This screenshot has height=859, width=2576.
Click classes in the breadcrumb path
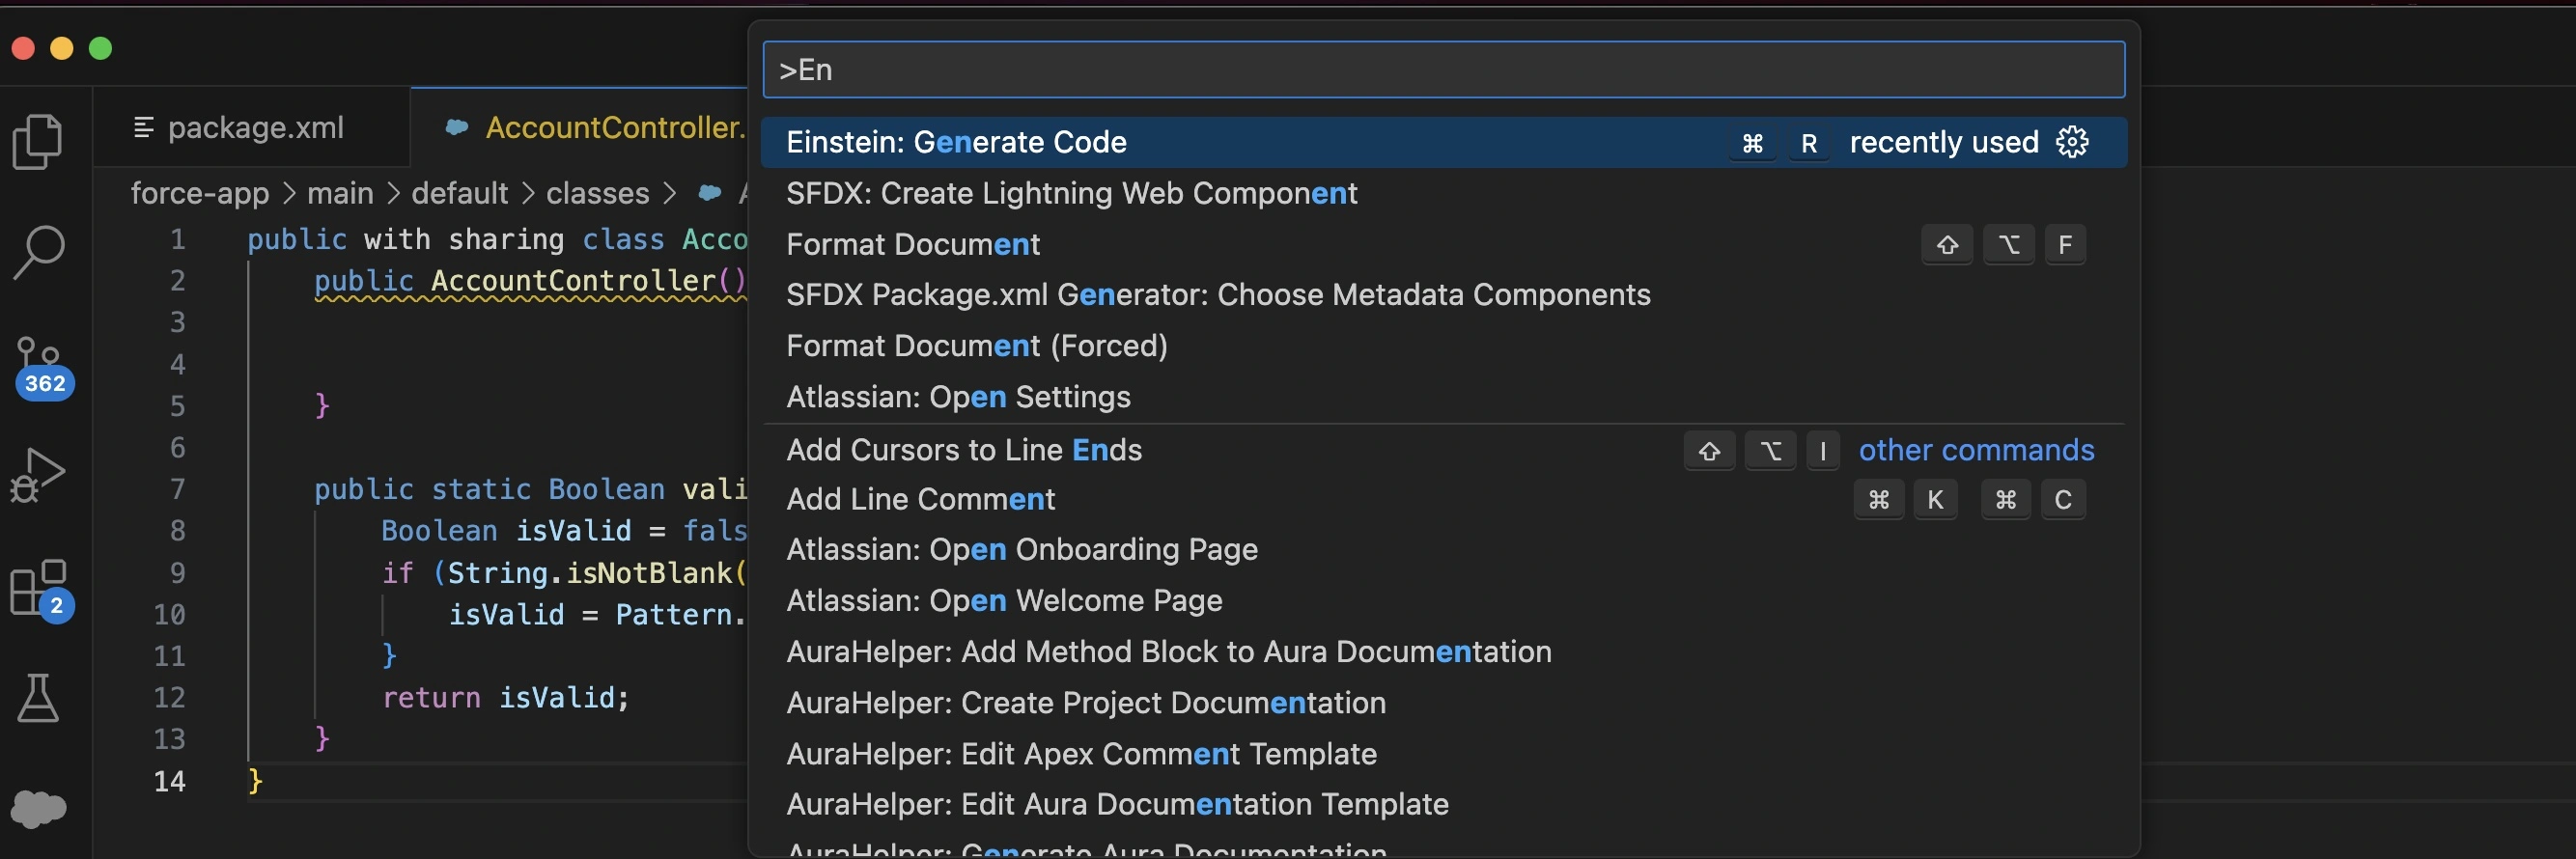pyautogui.click(x=598, y=193)
